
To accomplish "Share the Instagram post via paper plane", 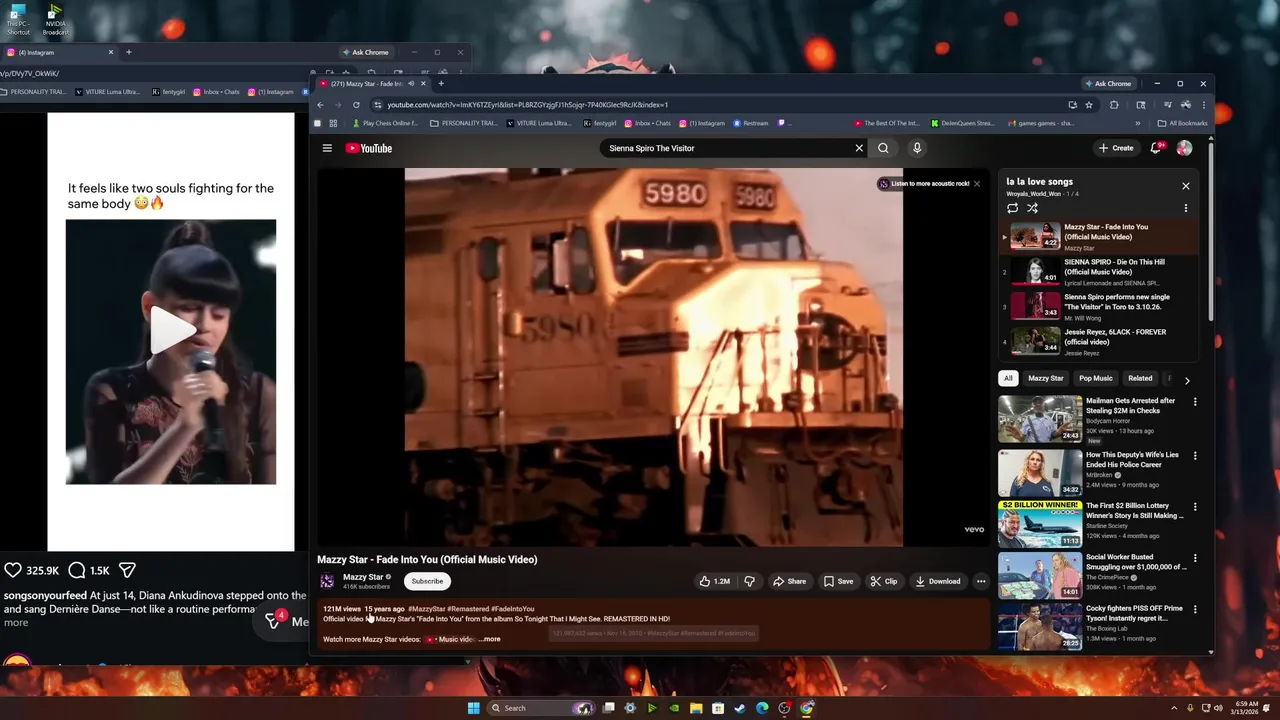I will pyautogui.click(x=127, y=570).
